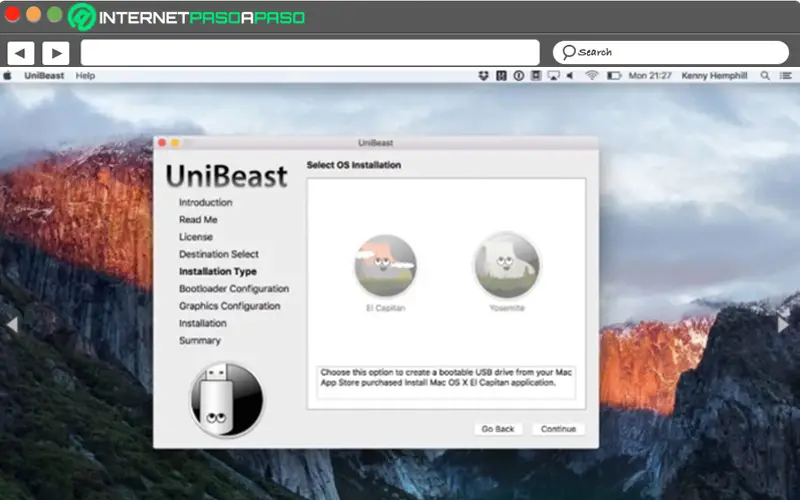Viewport: 800px width, 500px height.
Task: Click the Installation Type step
Action: [217, 271]
